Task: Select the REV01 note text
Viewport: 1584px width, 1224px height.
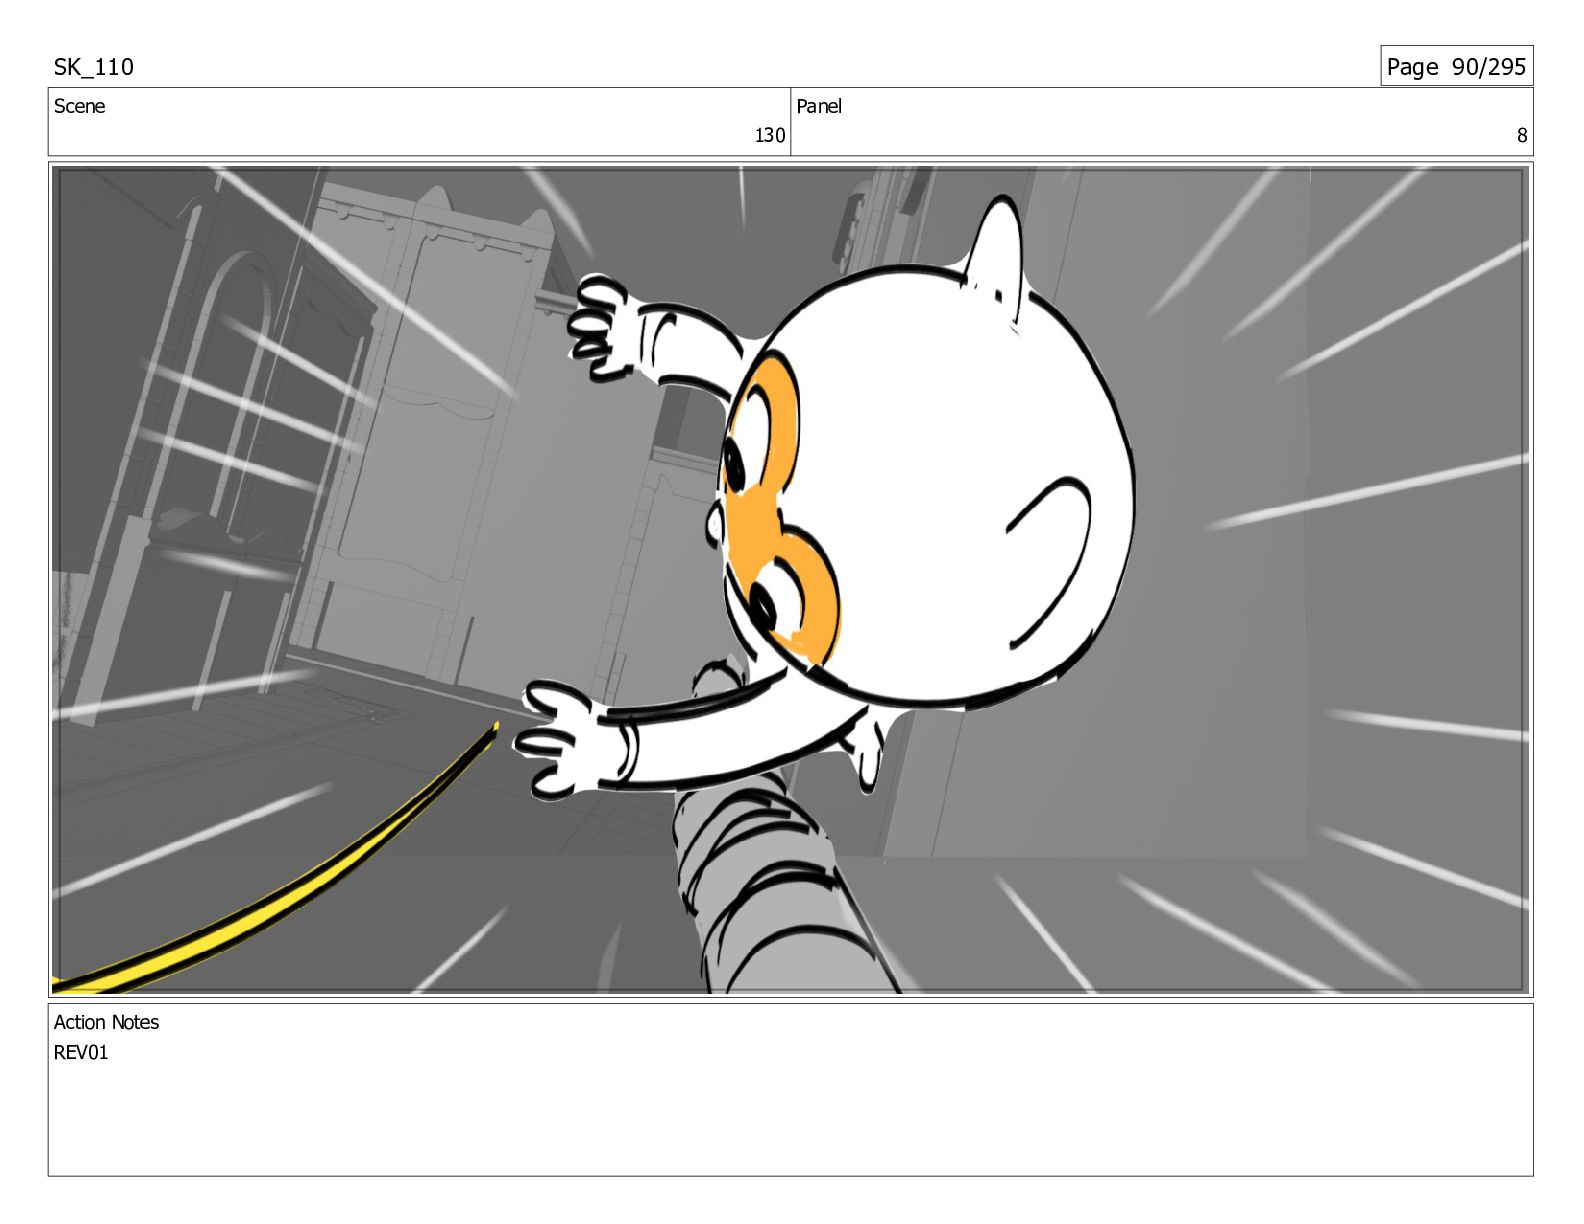Action: click(81, 1052)
